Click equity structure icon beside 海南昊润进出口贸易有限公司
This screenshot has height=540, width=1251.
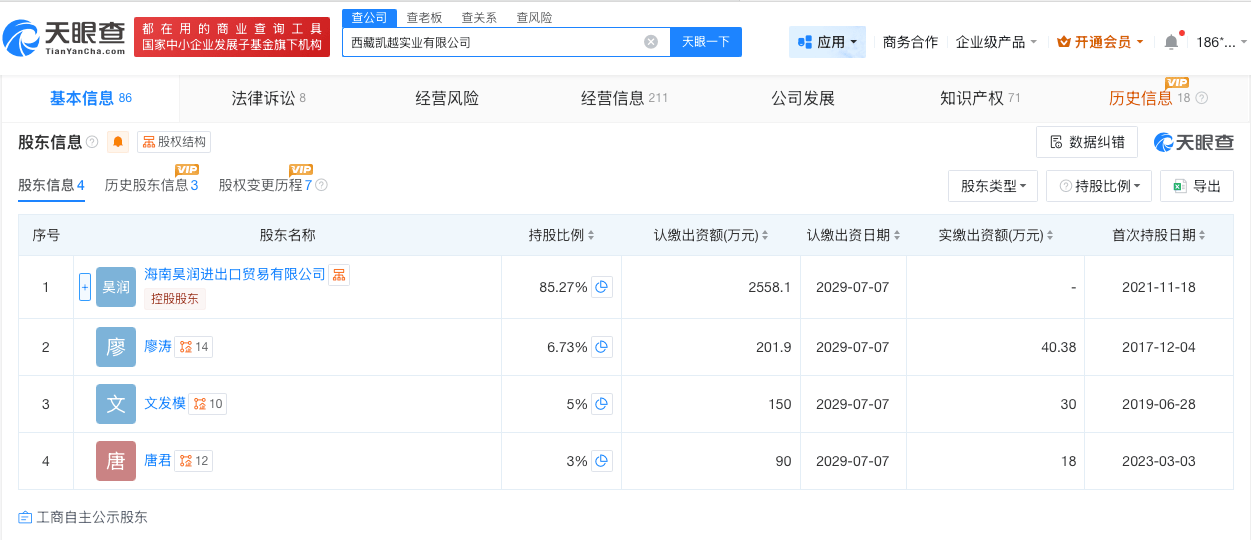pyautogui.click(x=339, y=274)
